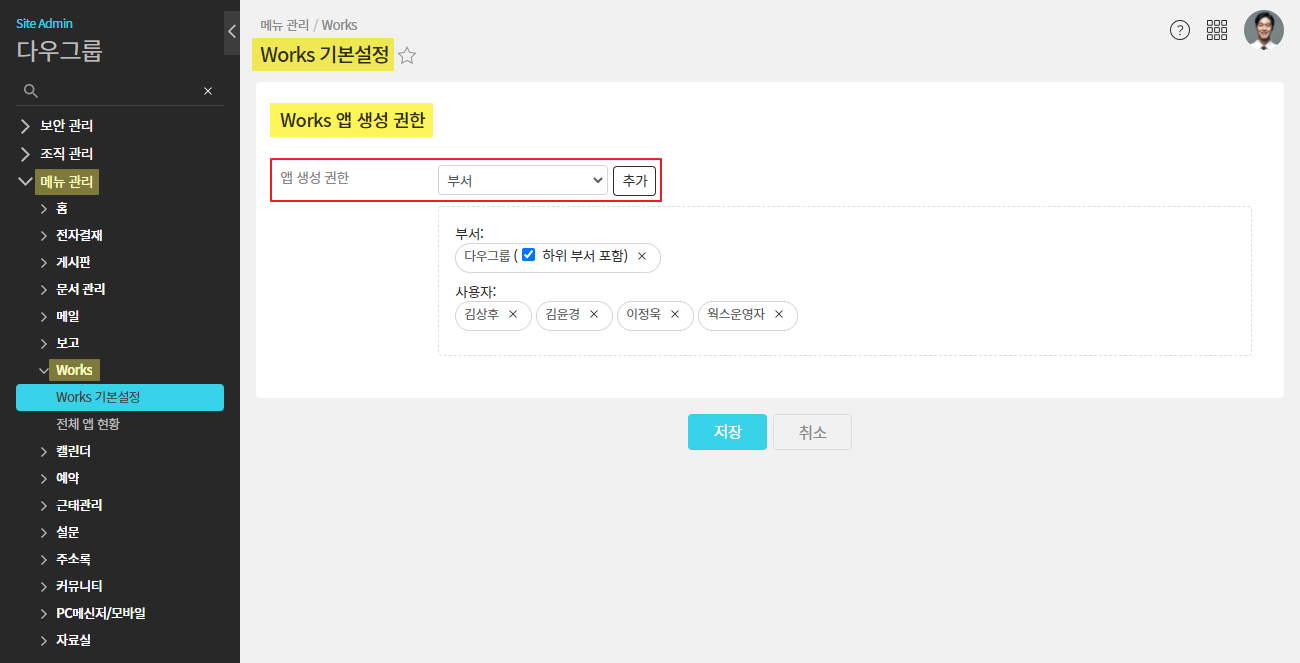The image size is (1300, 663).
Task: Remove 다우그룹 department tag
Action: pyautogui.click(x=642, y=256)
